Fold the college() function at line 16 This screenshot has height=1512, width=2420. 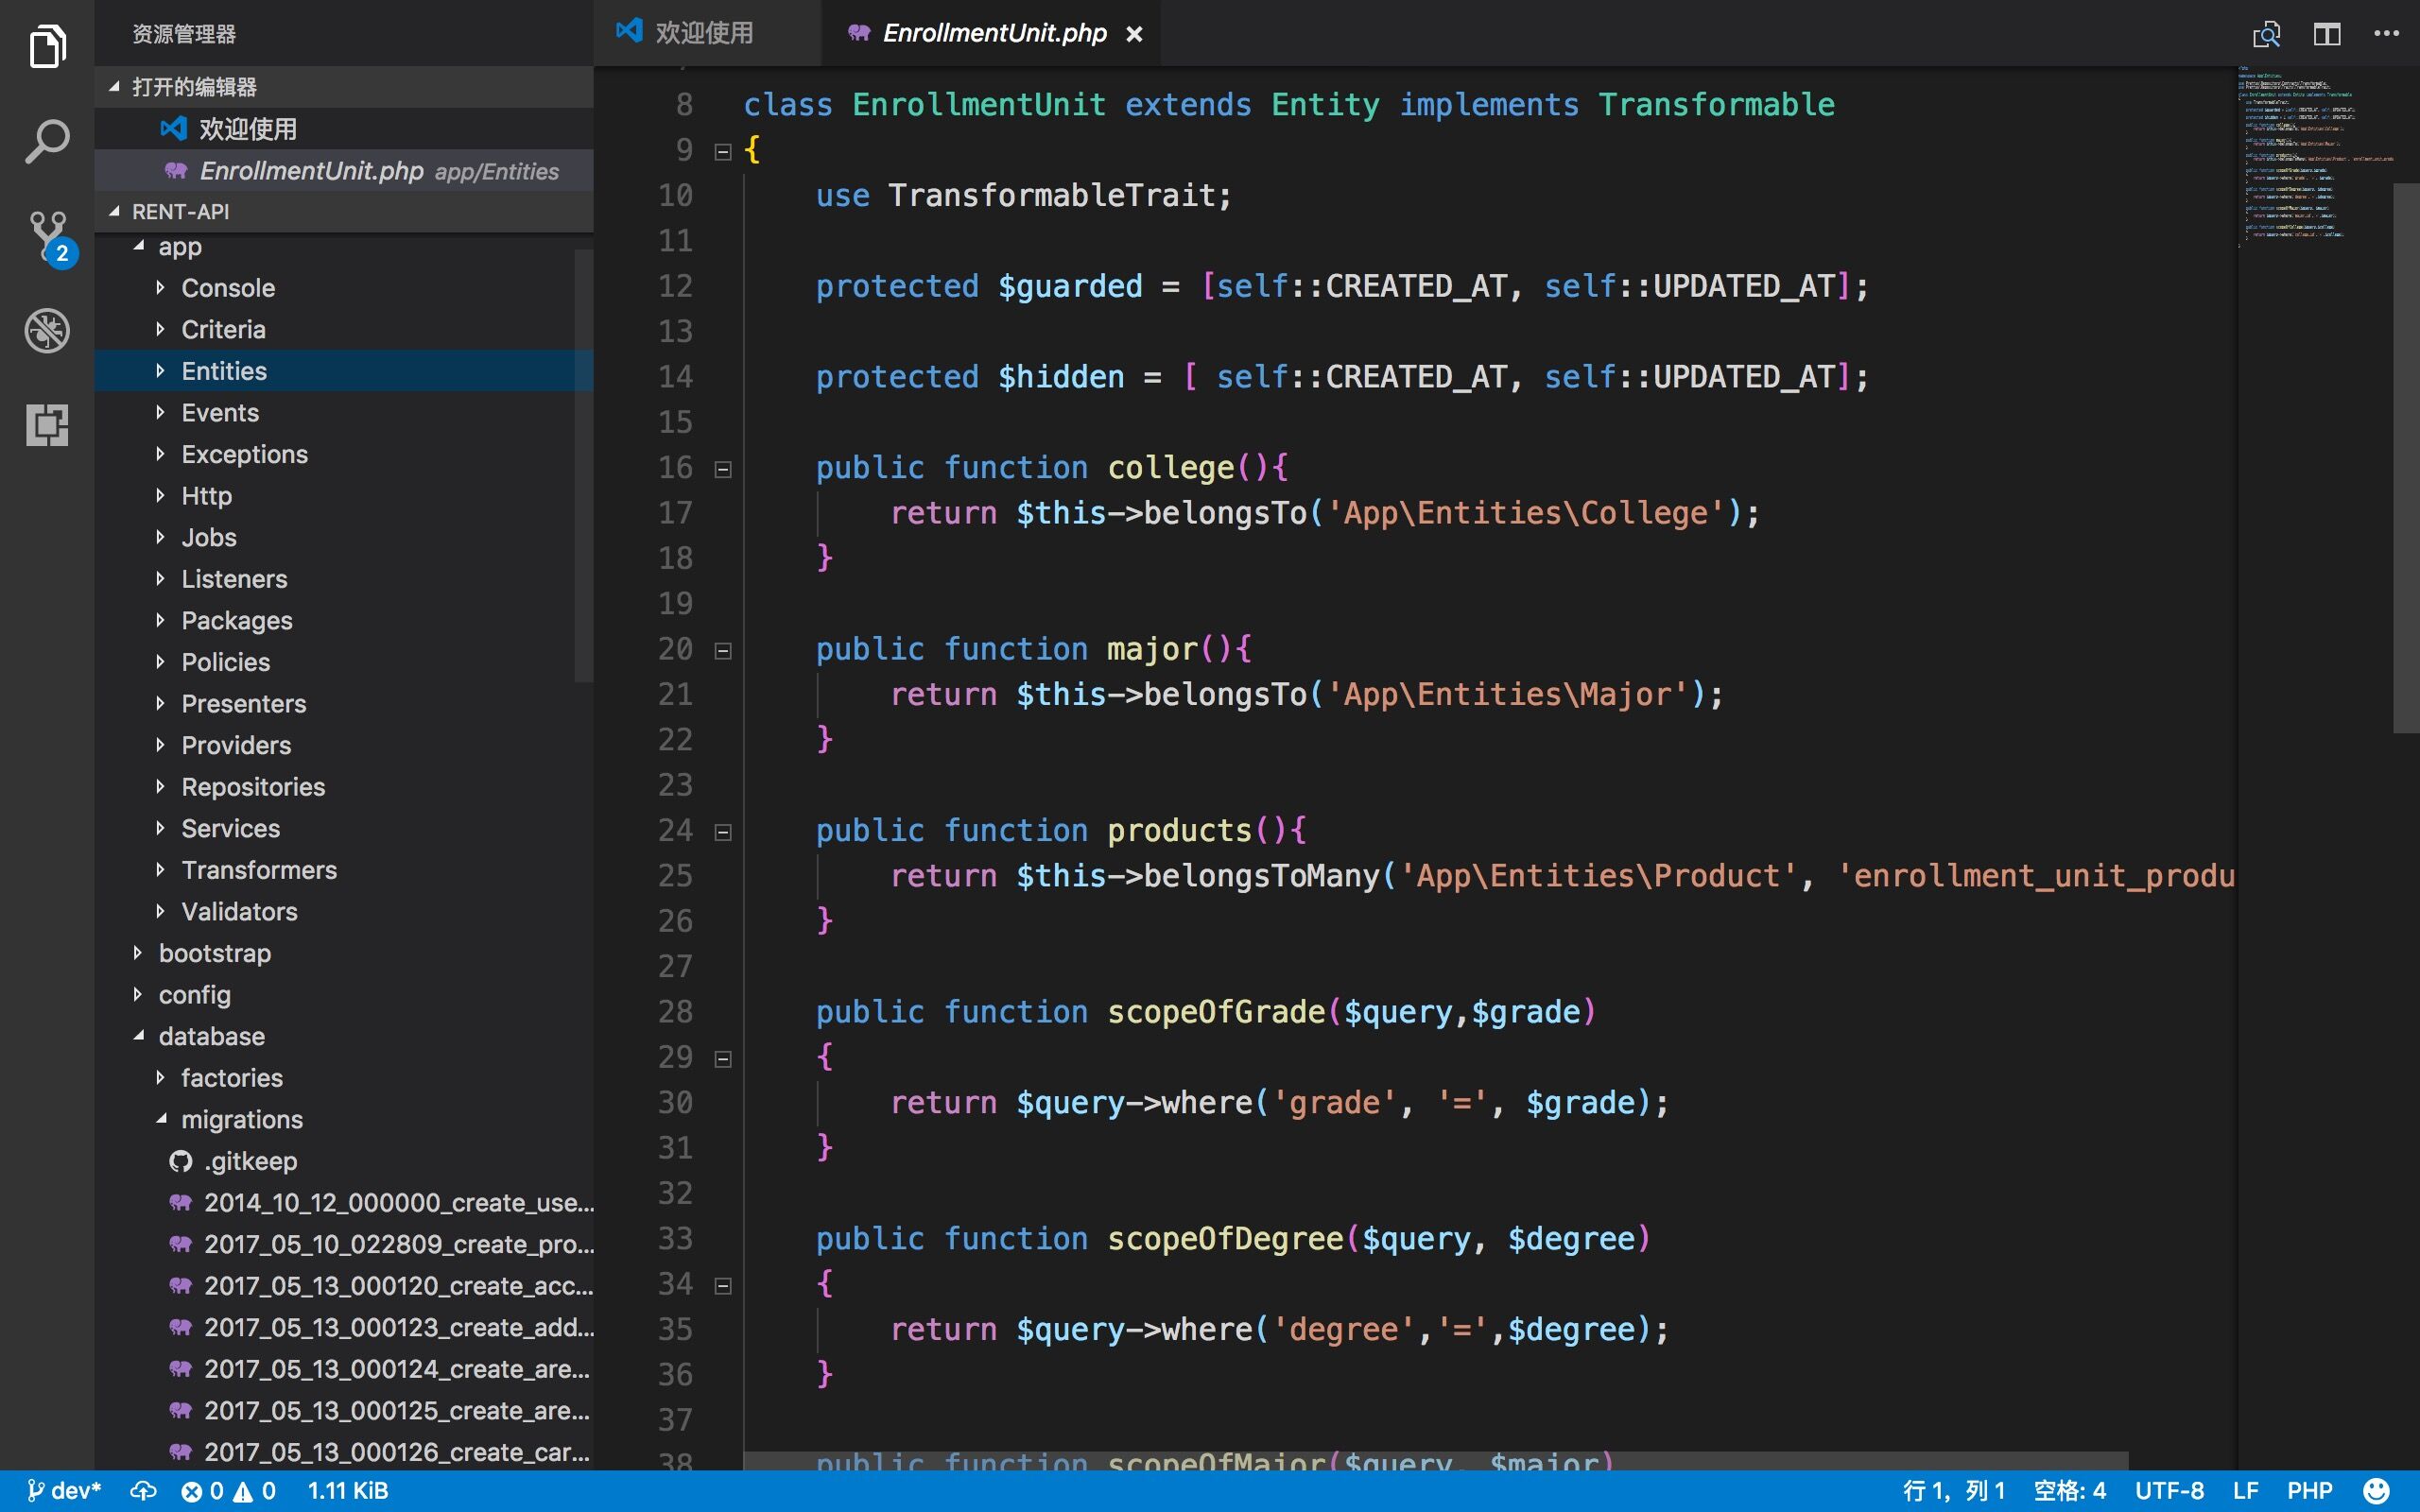(x=723, y=469)
